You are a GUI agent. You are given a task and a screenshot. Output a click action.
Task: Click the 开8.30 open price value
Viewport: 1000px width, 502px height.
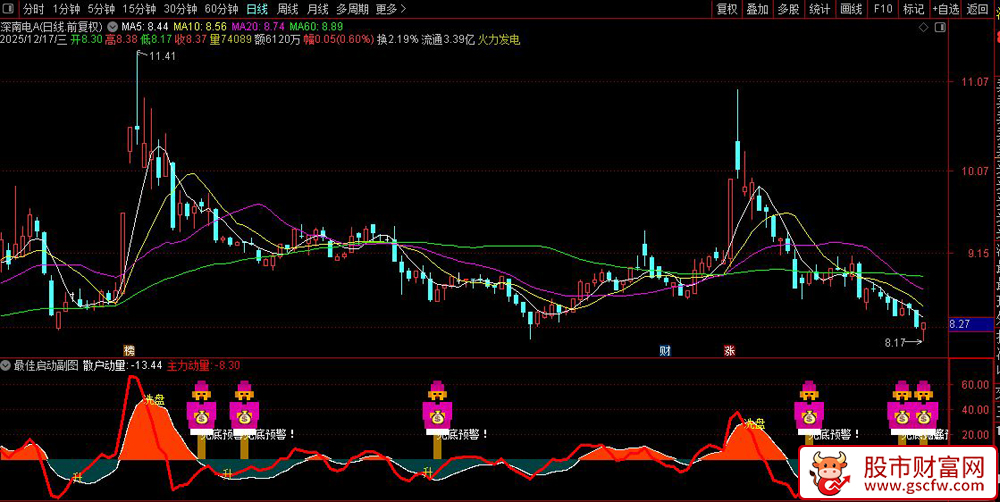[x=87, y=40]
